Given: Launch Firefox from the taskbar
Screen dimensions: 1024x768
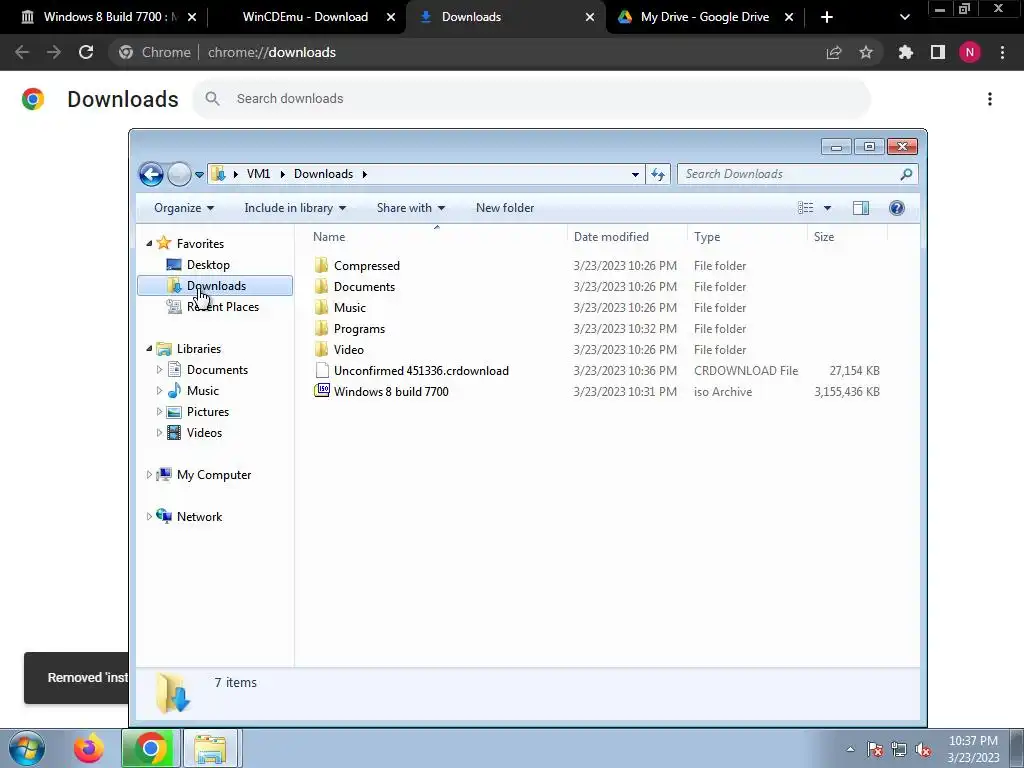Looking at the screenshot, I should click(88, 748).
